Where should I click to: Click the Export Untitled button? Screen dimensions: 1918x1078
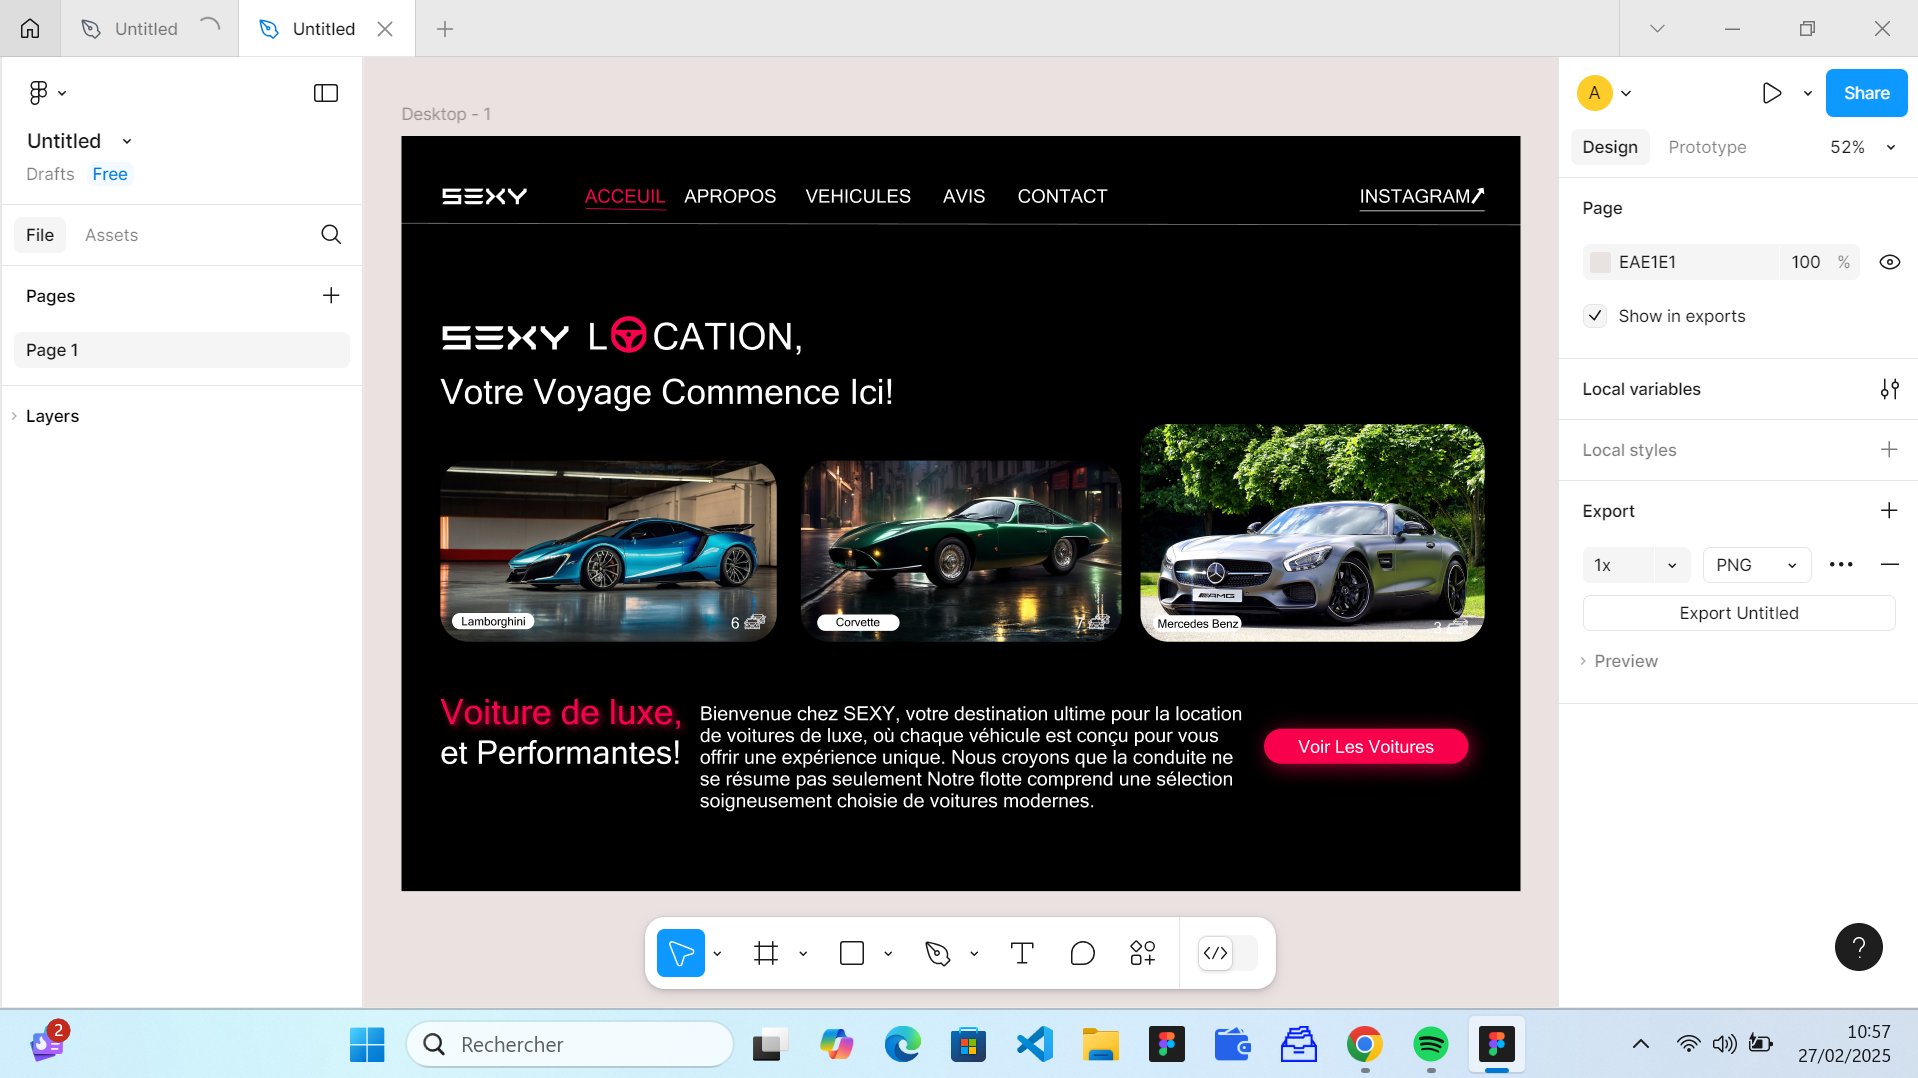click(x=1739, y=613)
